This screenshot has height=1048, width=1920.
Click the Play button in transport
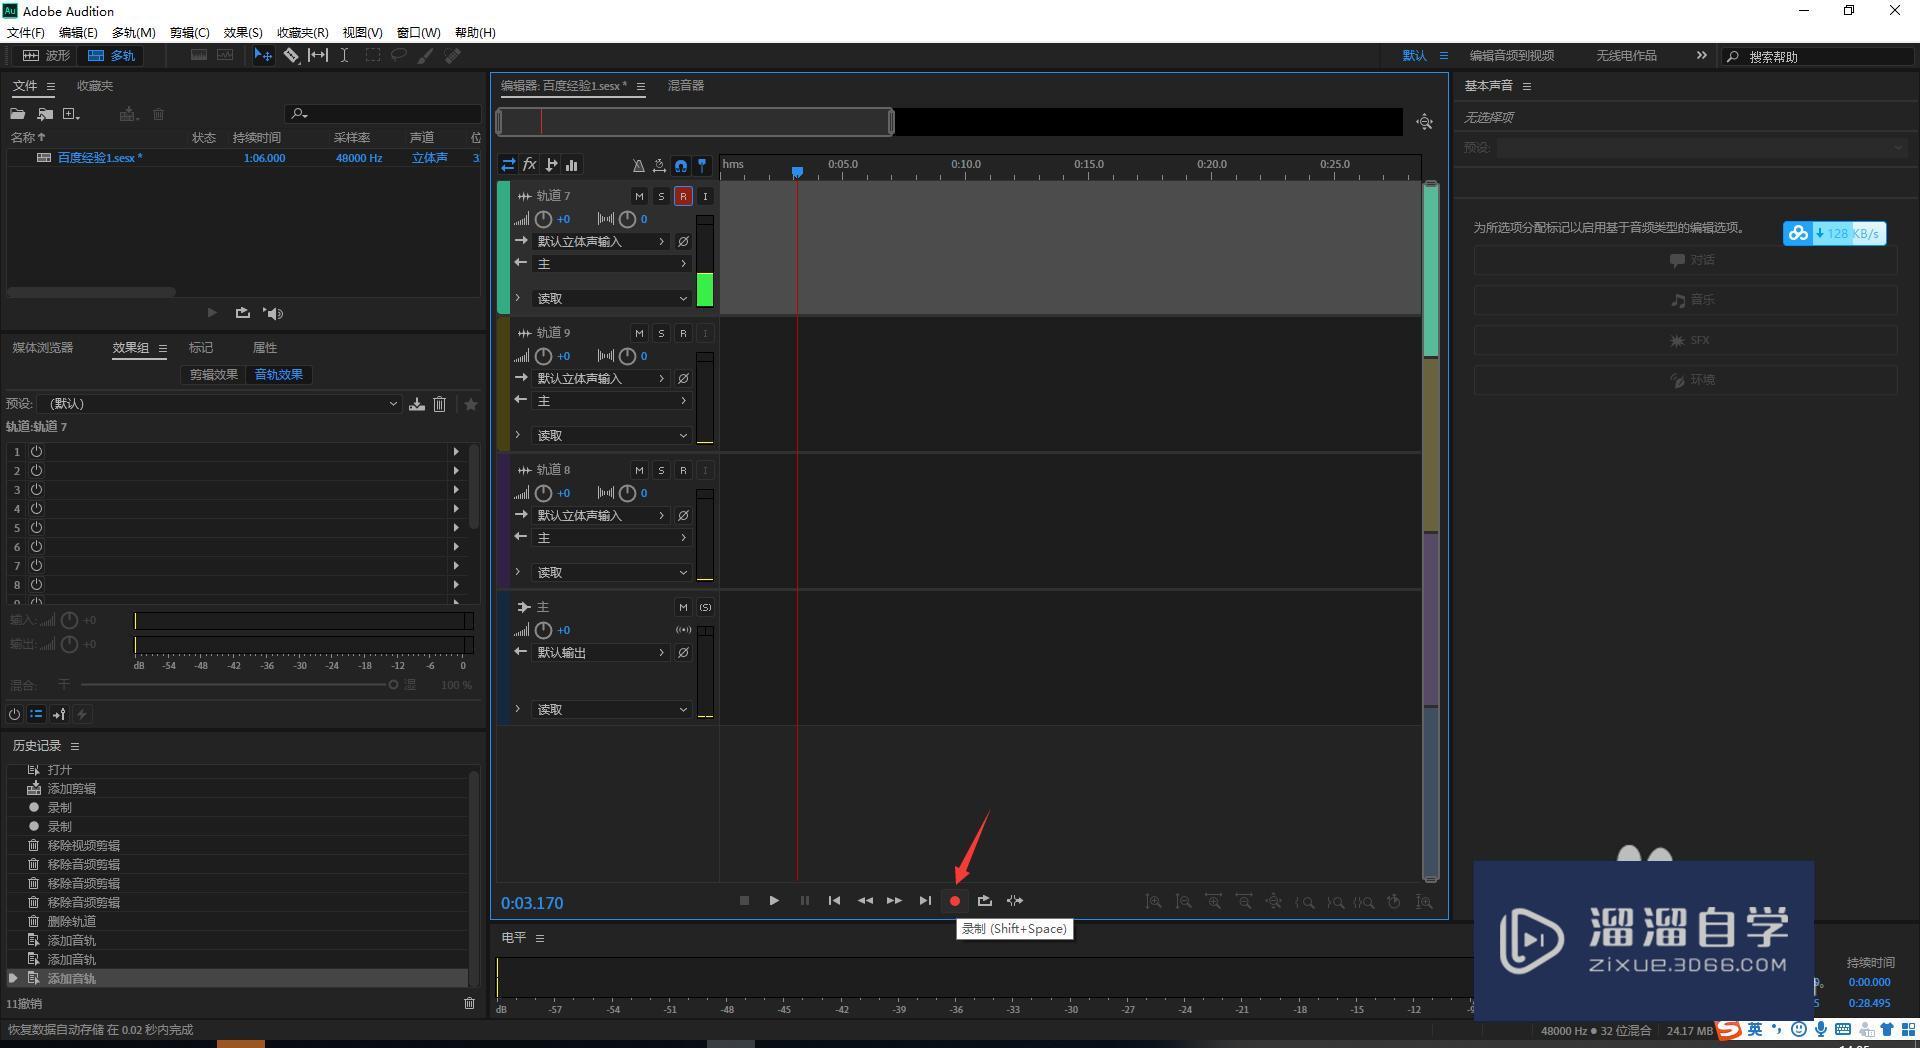774,901
